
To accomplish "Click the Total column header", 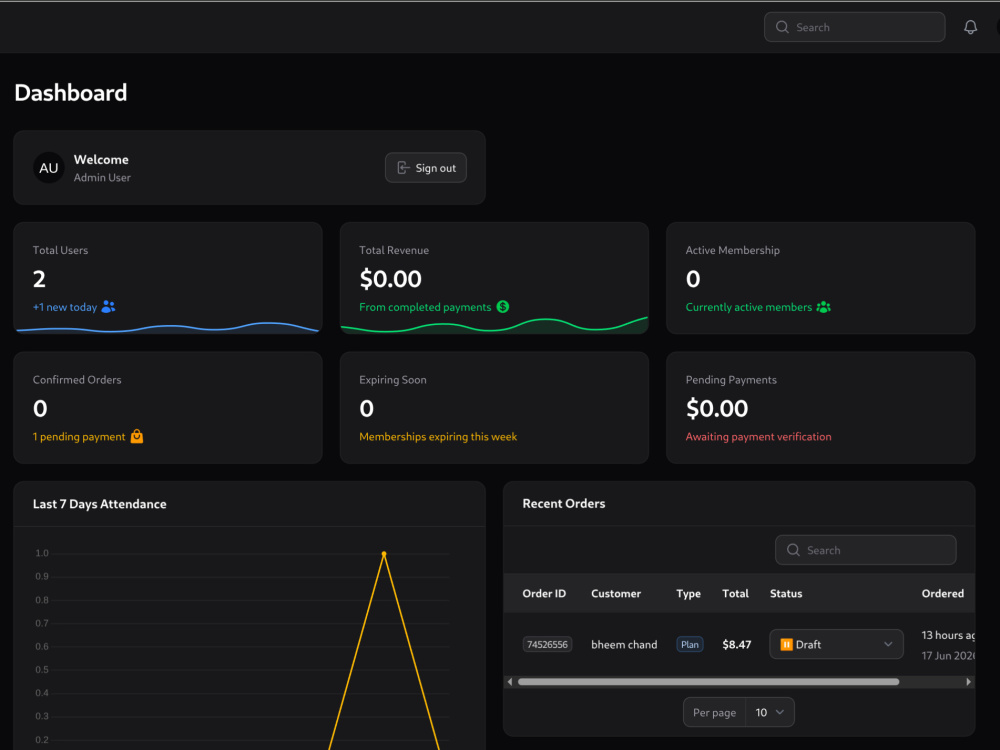I will [735, 593].
